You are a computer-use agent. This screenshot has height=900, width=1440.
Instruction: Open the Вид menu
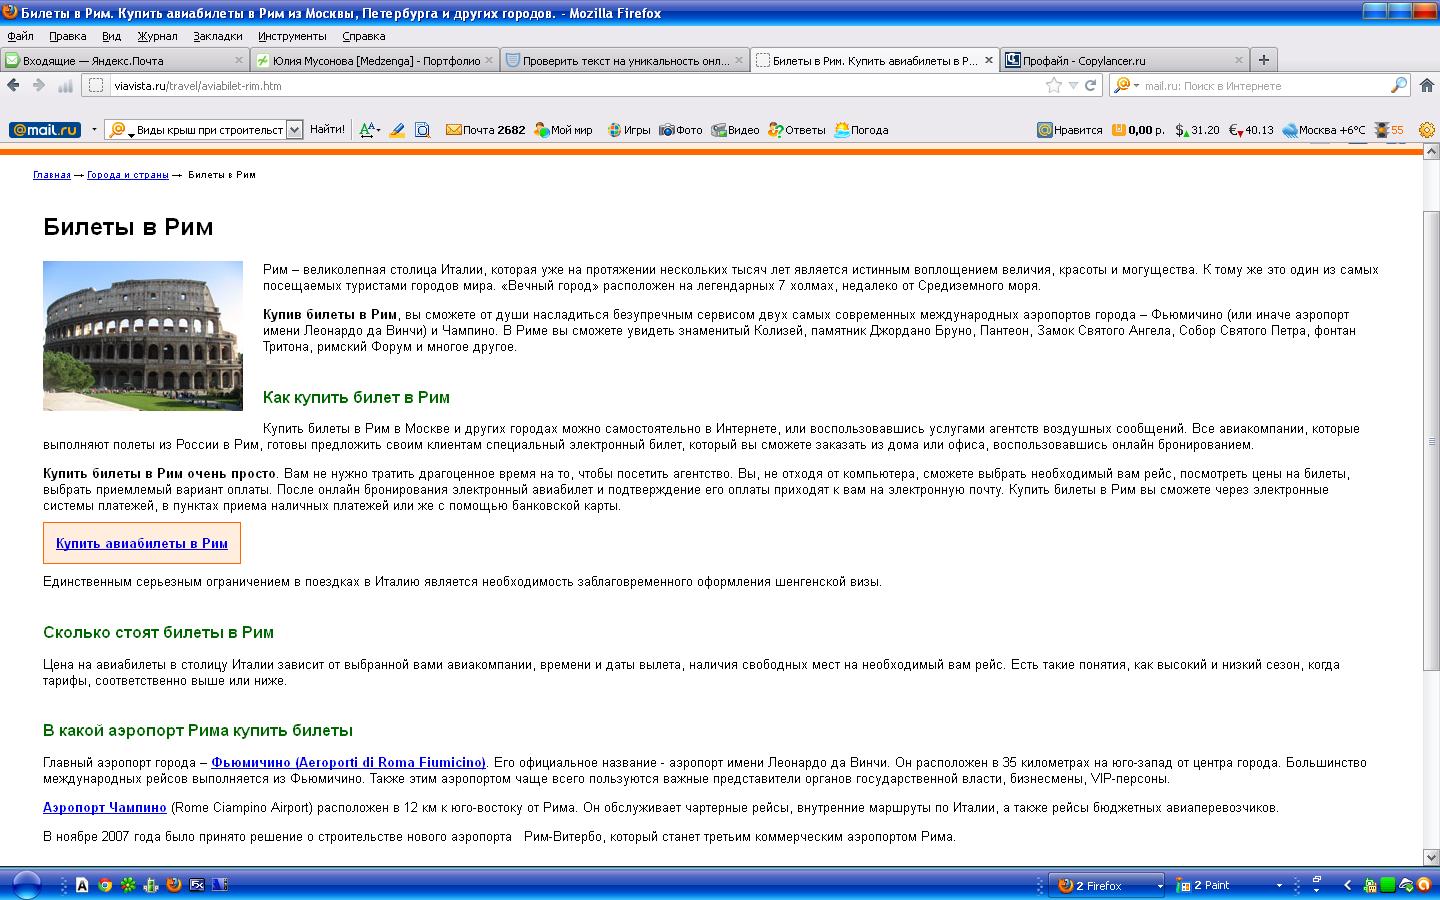click(111, 36)
